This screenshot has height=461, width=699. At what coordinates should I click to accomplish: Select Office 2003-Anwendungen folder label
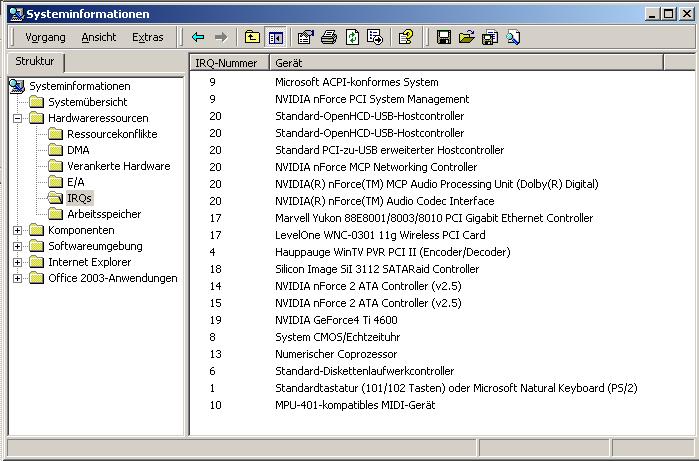click(x=112, y=278)
